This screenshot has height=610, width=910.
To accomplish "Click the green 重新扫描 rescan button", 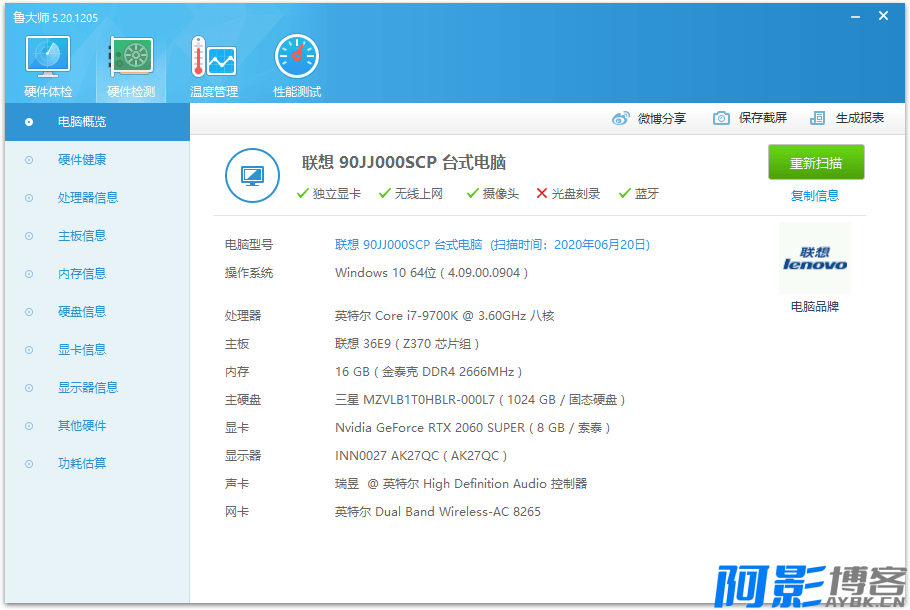I will coord(815,163).
